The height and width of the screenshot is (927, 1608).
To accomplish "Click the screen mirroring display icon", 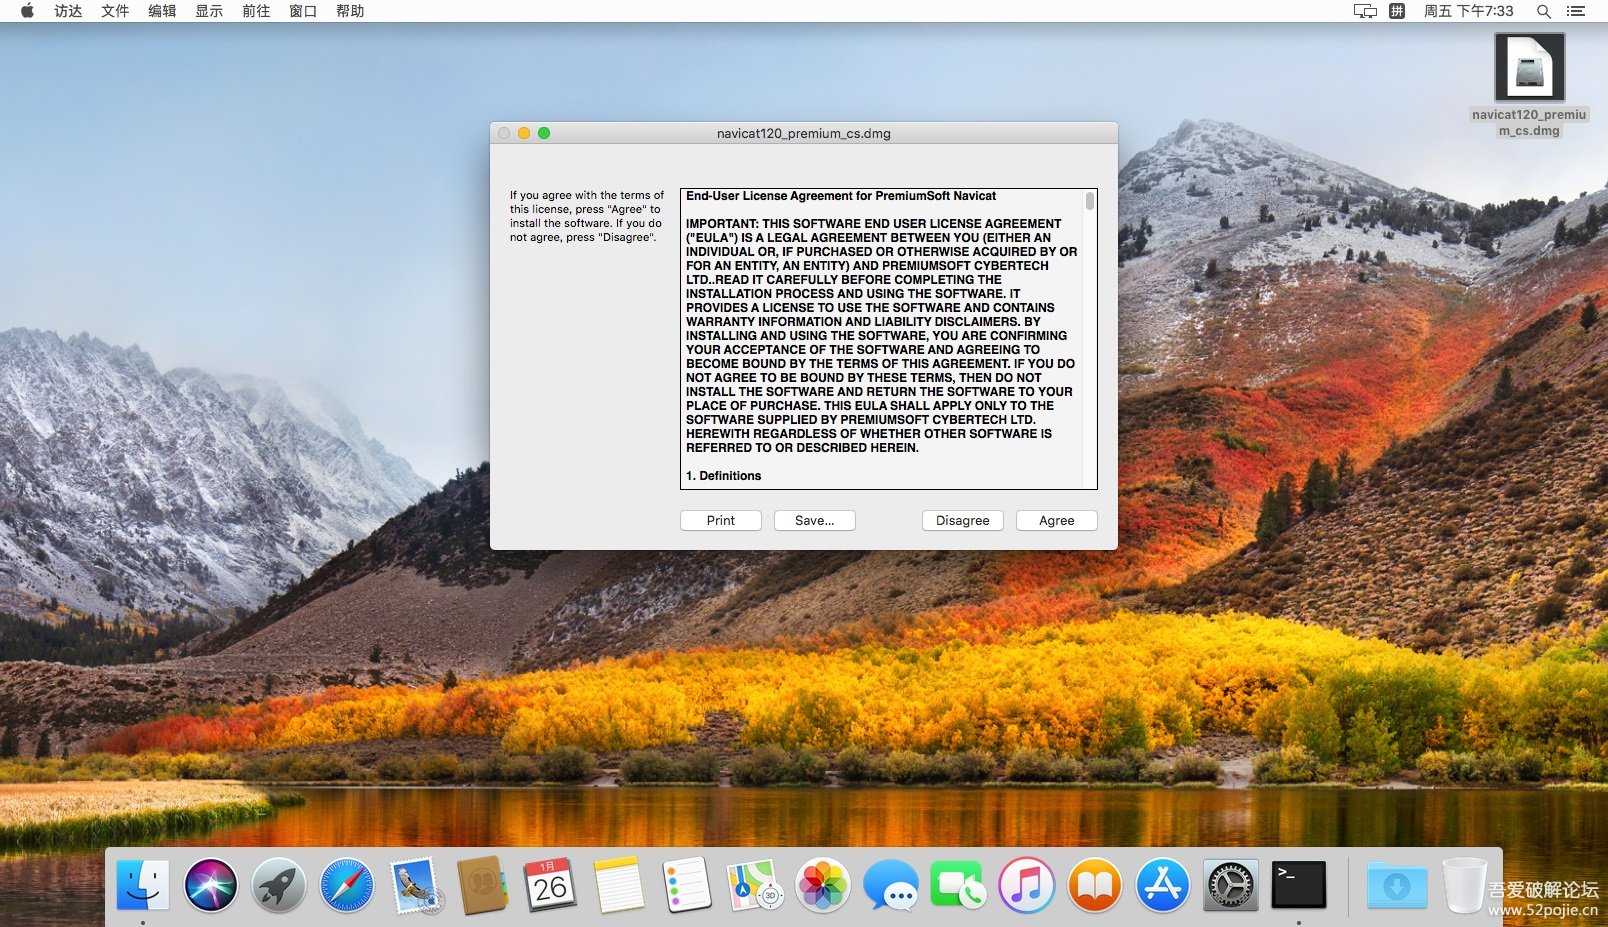I will [1365, 11].
